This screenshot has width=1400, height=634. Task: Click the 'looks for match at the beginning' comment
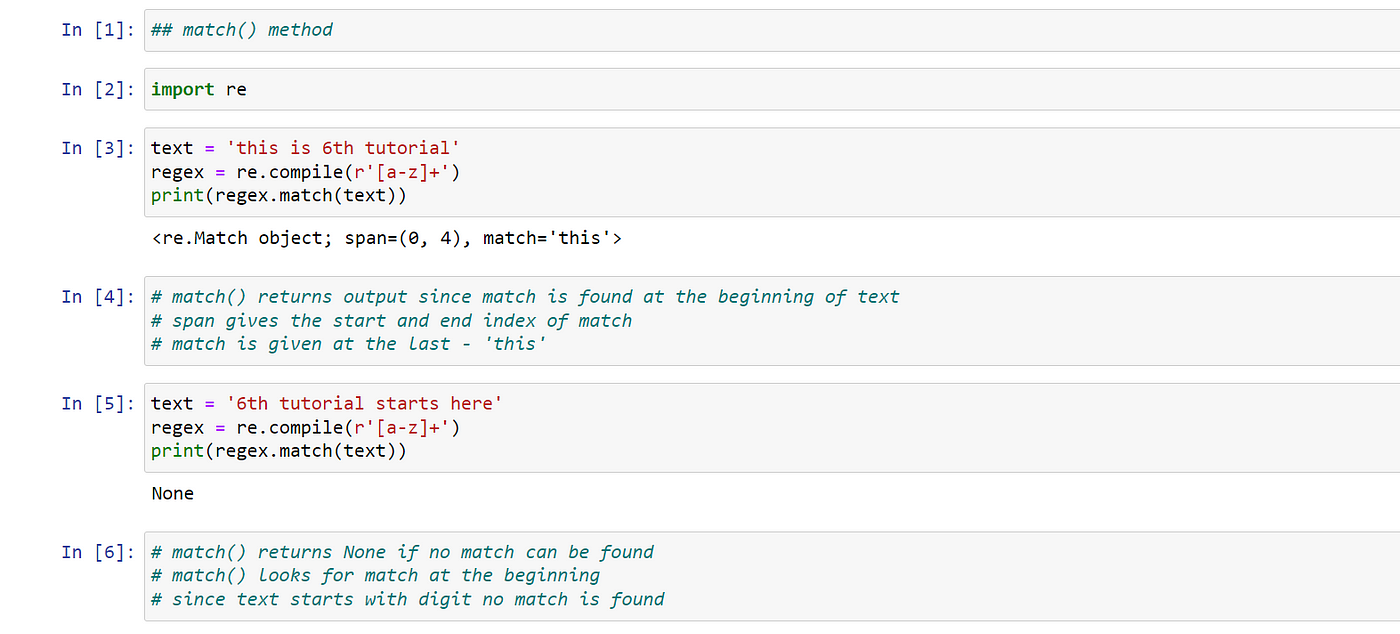tap(376, 575)
